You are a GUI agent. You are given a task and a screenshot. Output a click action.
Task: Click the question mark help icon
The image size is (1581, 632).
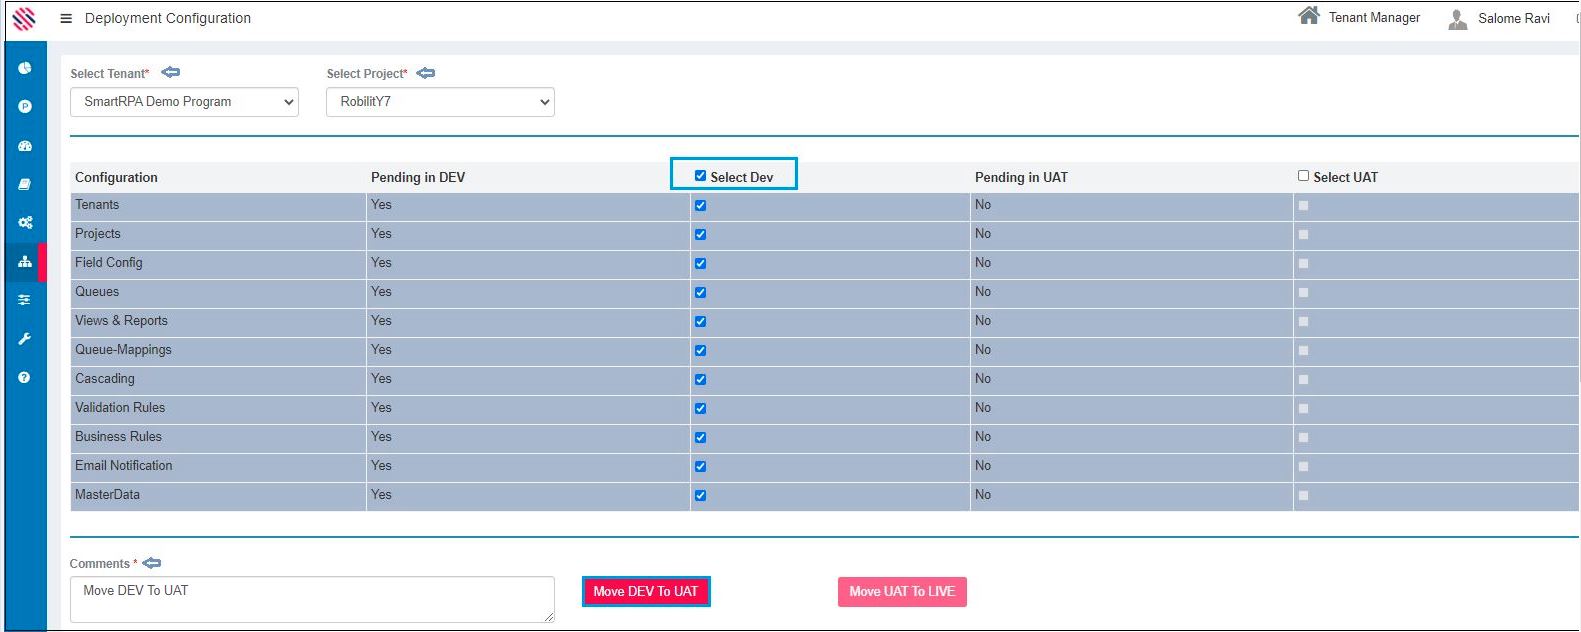(x=25, y=378)
